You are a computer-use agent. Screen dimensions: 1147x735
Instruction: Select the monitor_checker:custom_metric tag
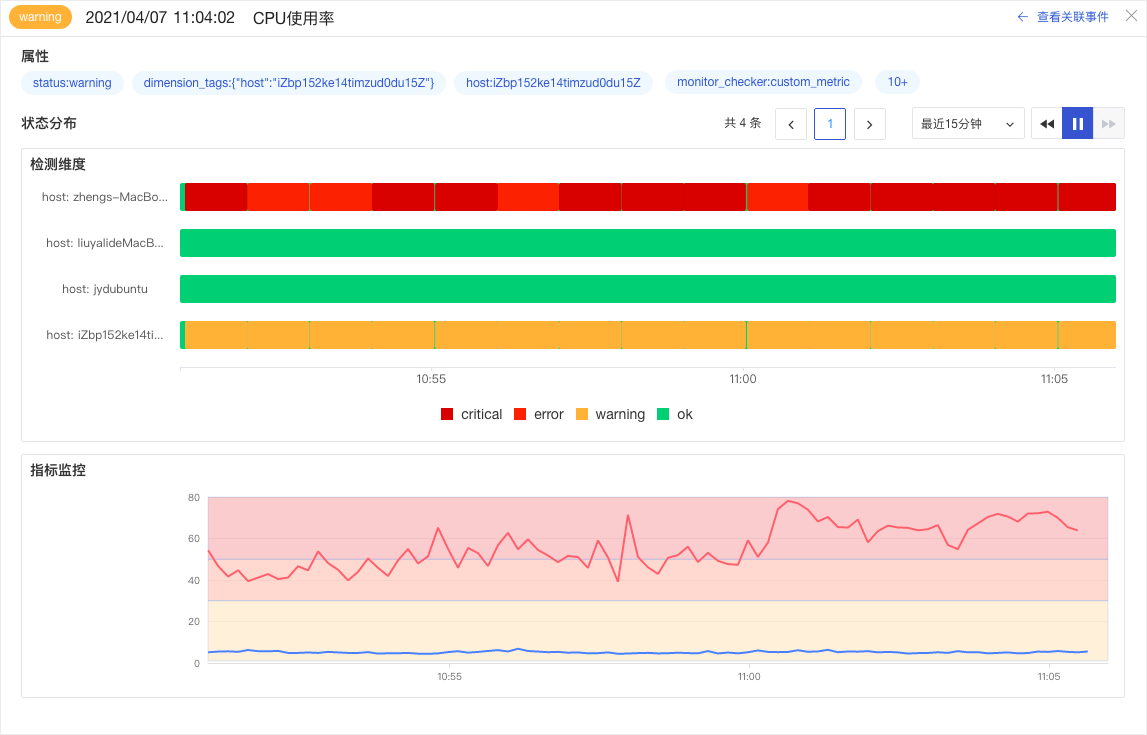point(763,82)
